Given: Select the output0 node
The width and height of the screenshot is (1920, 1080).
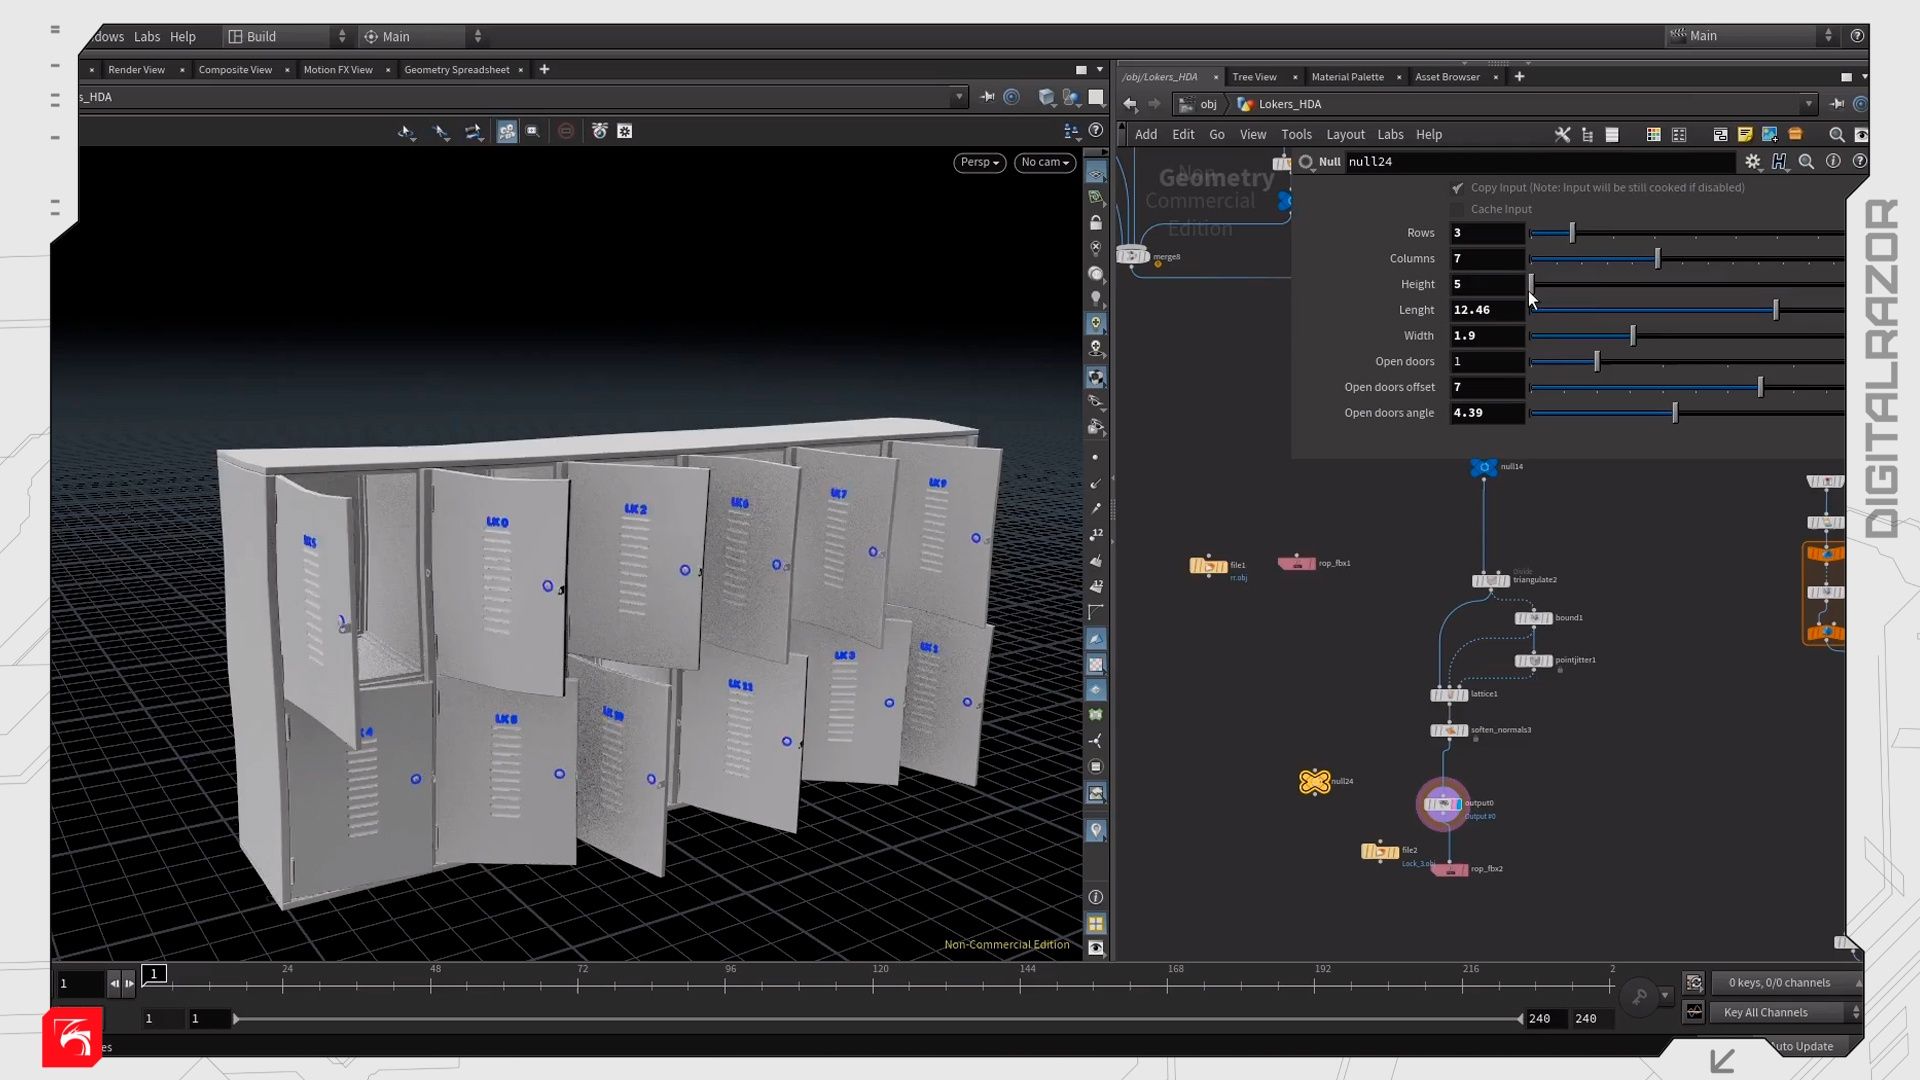Looking at the screenshot, I should [1442, 804].
